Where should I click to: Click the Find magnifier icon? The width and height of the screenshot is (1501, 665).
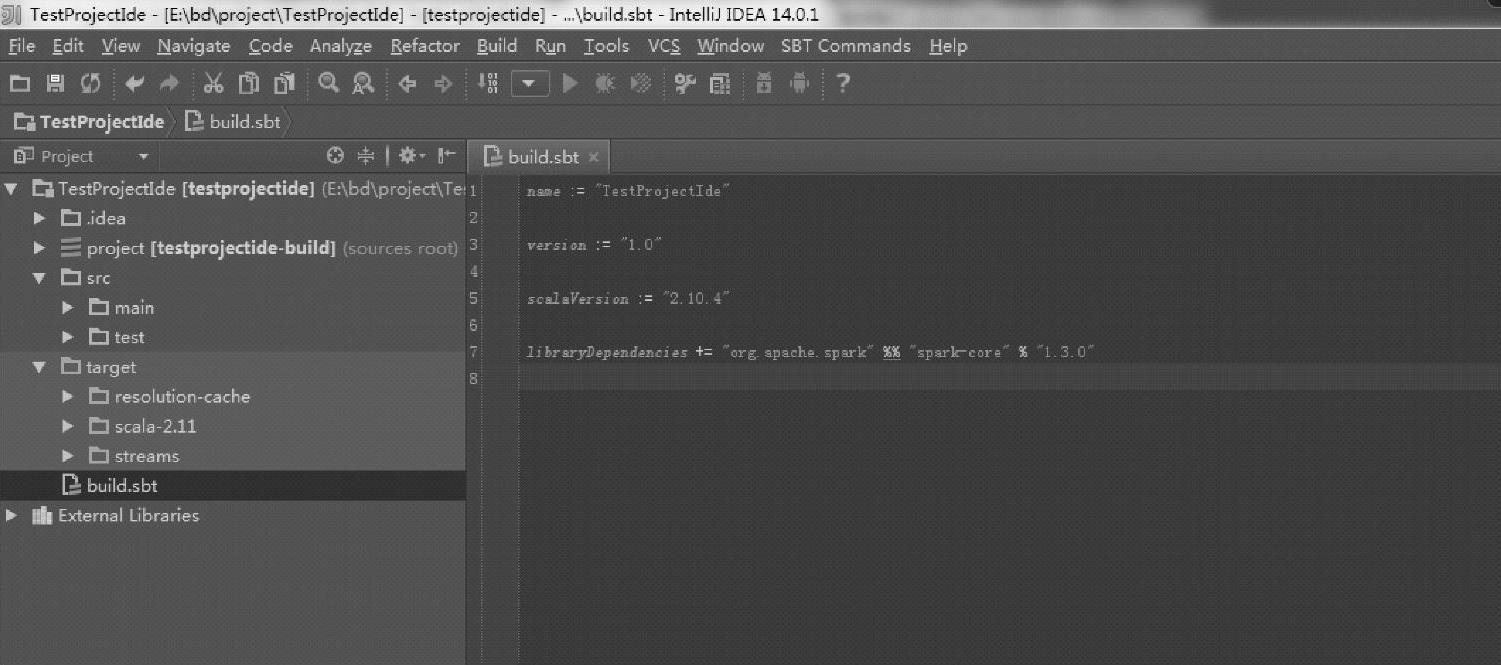(x=328, y=84)
